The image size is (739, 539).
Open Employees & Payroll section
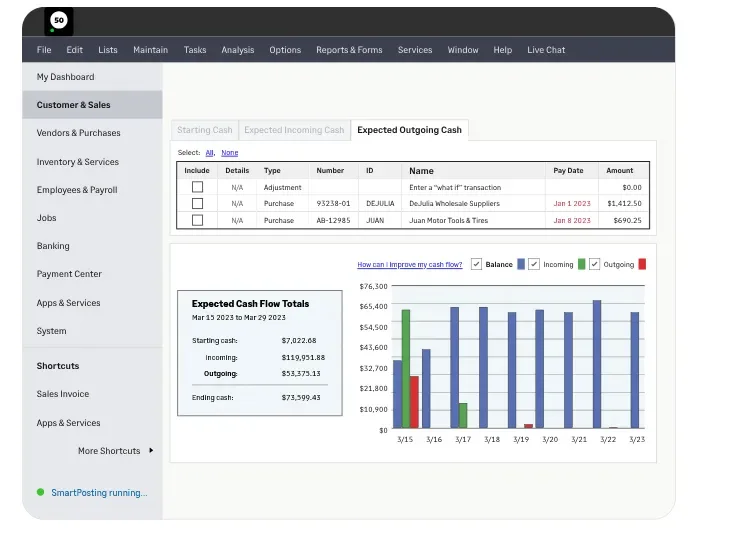point(77,190)
